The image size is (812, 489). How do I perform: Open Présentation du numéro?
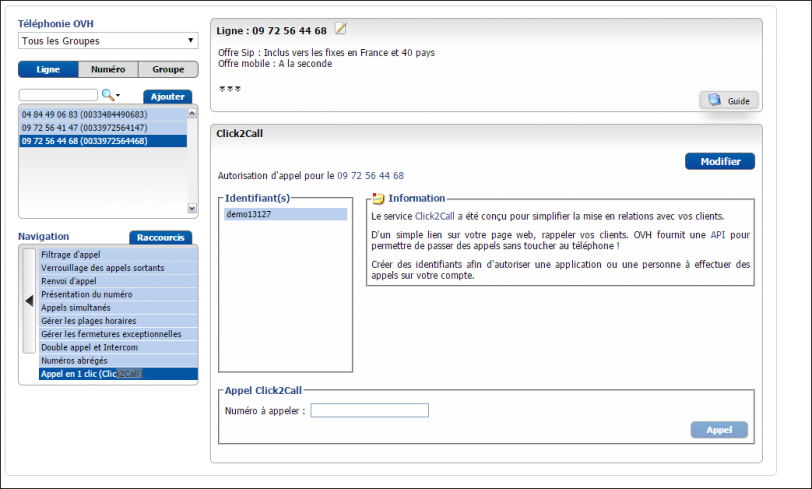tap(119, 294)
